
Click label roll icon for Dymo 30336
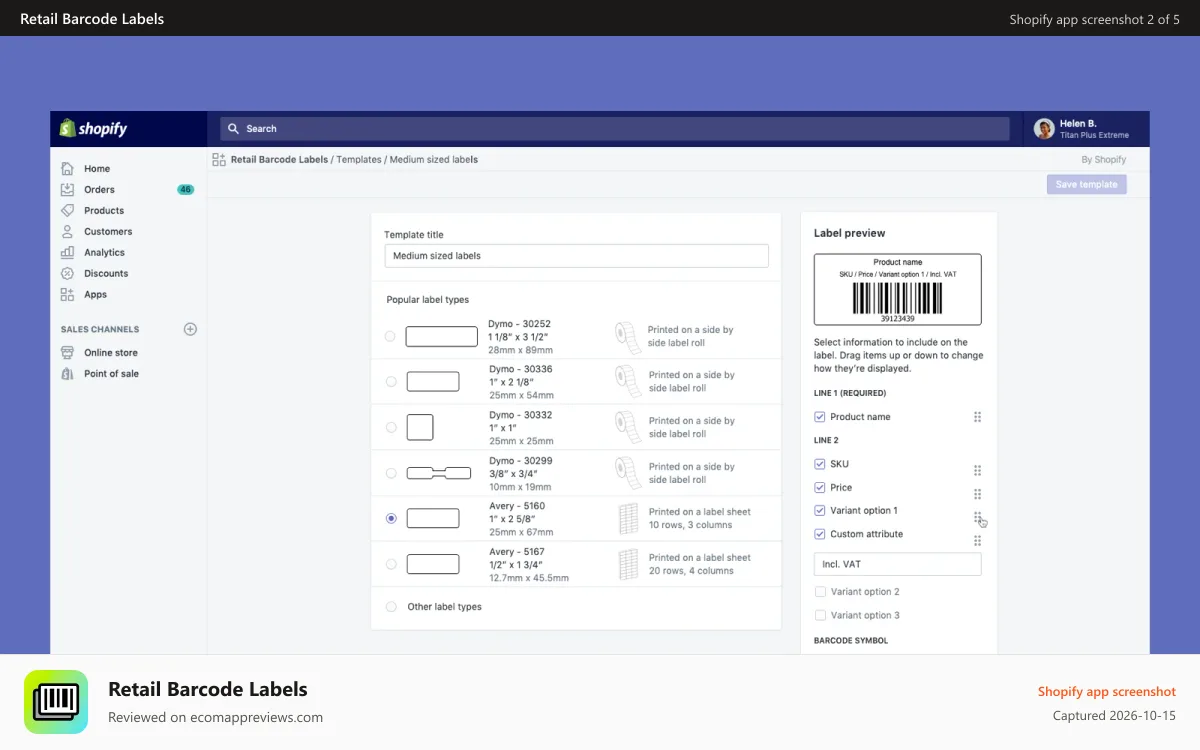point(627,381)
